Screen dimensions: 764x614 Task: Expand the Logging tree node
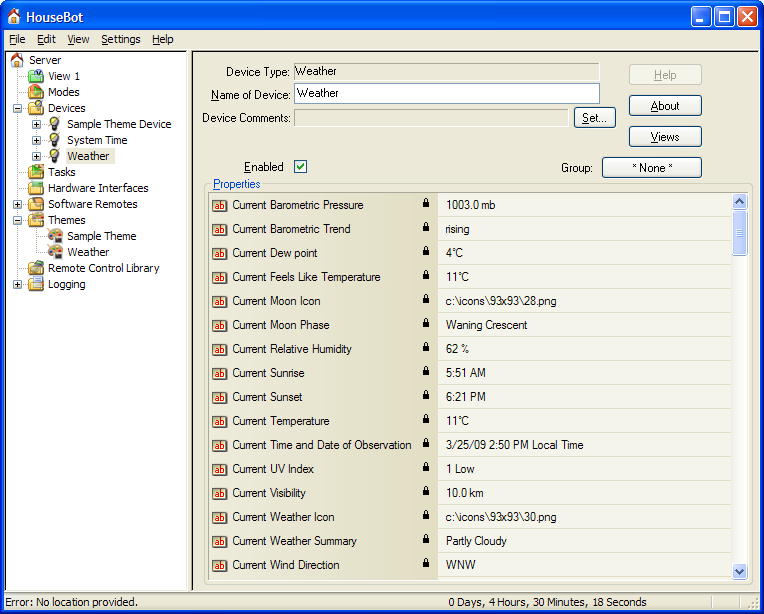point(18,285)
